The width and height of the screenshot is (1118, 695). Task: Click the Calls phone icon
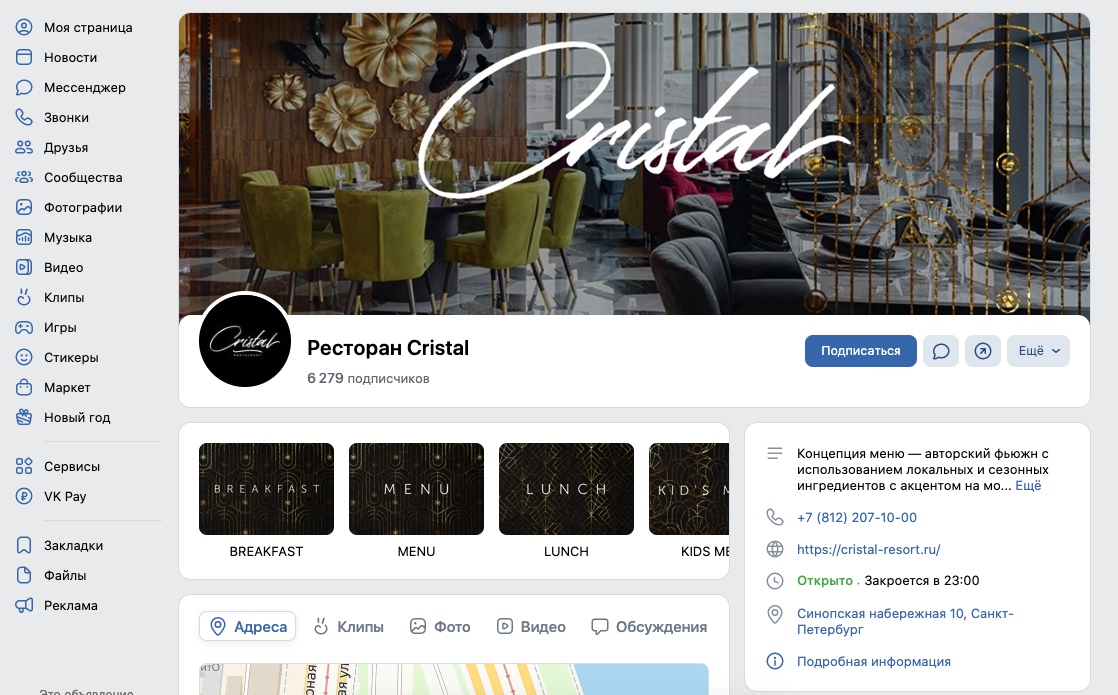[24, 118]
